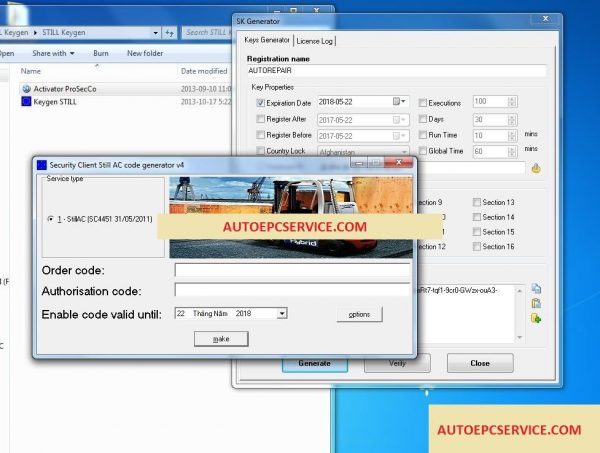This screenshot has height=453, width=600.
Task: Check the Section 15 checkbox
Action: tap(477, 232)
